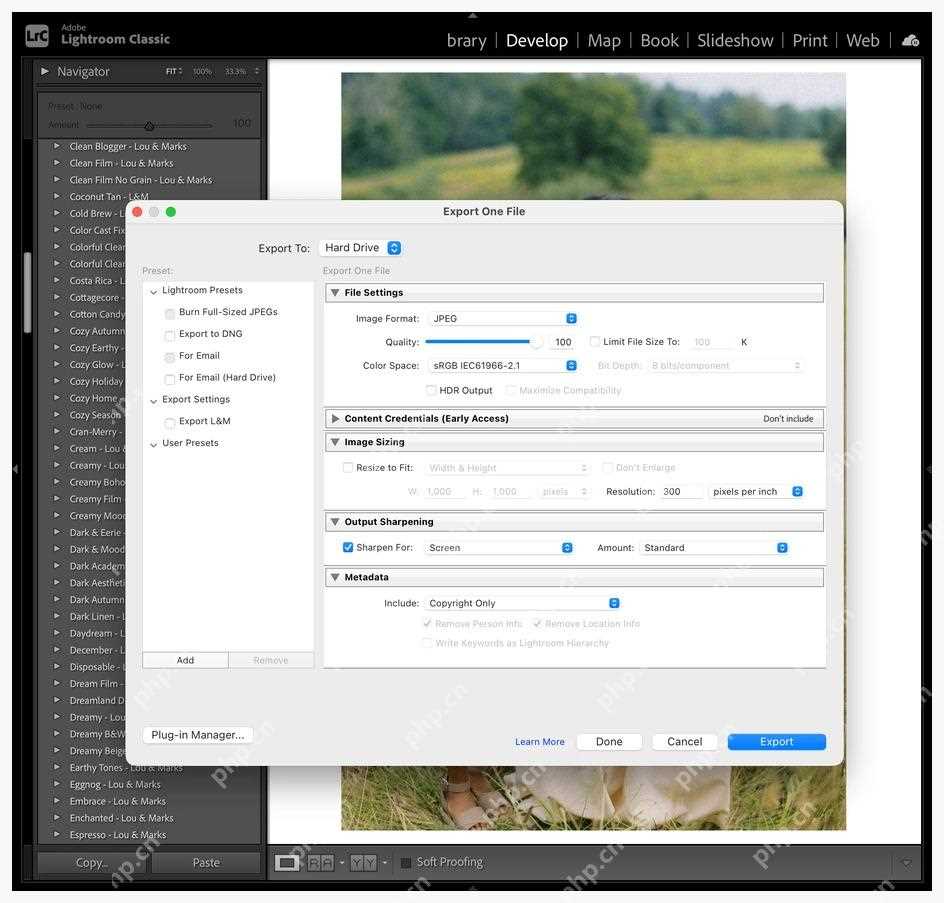This screenshot has height=903, width=944.
Task: Open the sharpening Amount Standard dropdown
Action: tap(714, 548)
